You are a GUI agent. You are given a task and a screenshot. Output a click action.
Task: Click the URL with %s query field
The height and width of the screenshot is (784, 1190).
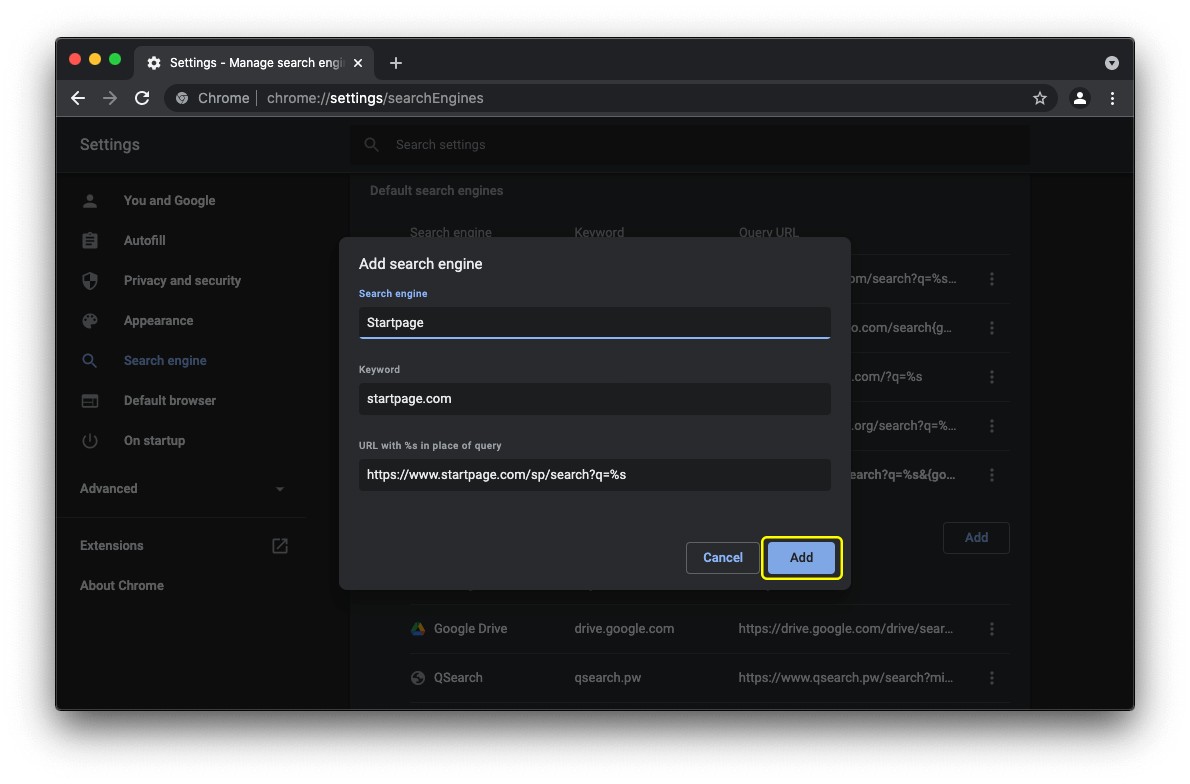[594, 474]
